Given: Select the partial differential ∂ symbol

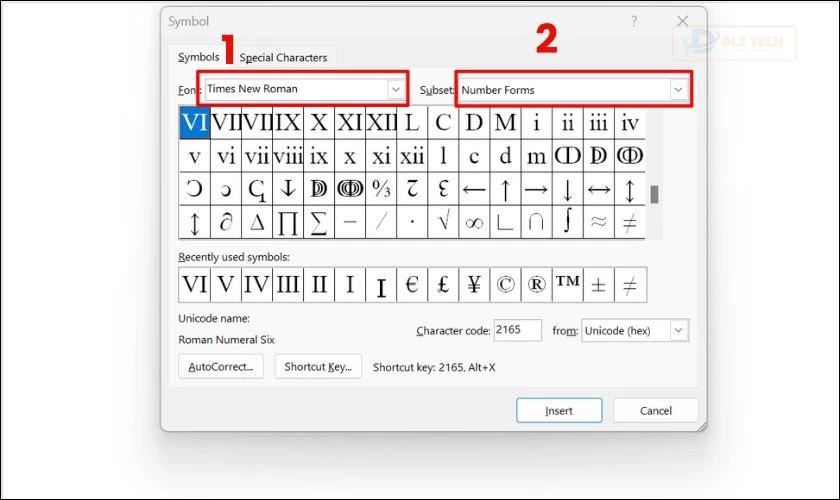Looking at the screenshot, I should [x=226, y=222].
